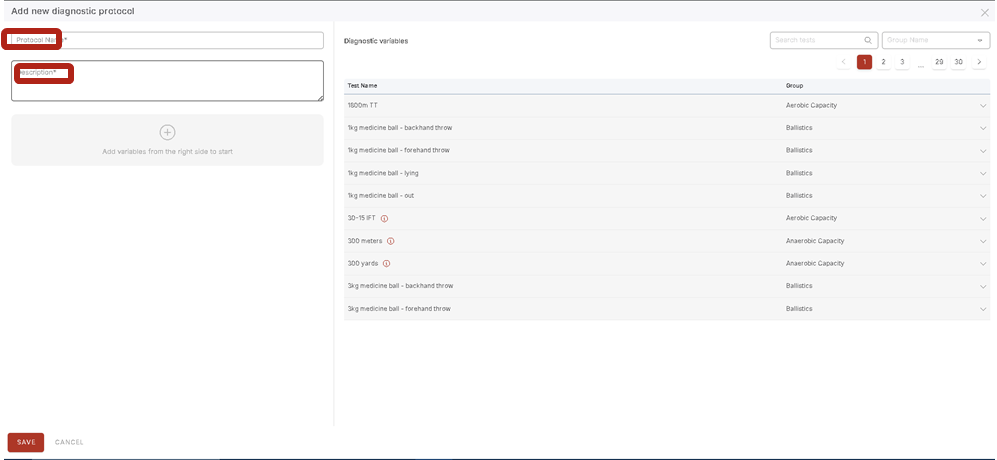997x460 pixels.
Task: Select page 29 in pagination
Action: (939, 62)
